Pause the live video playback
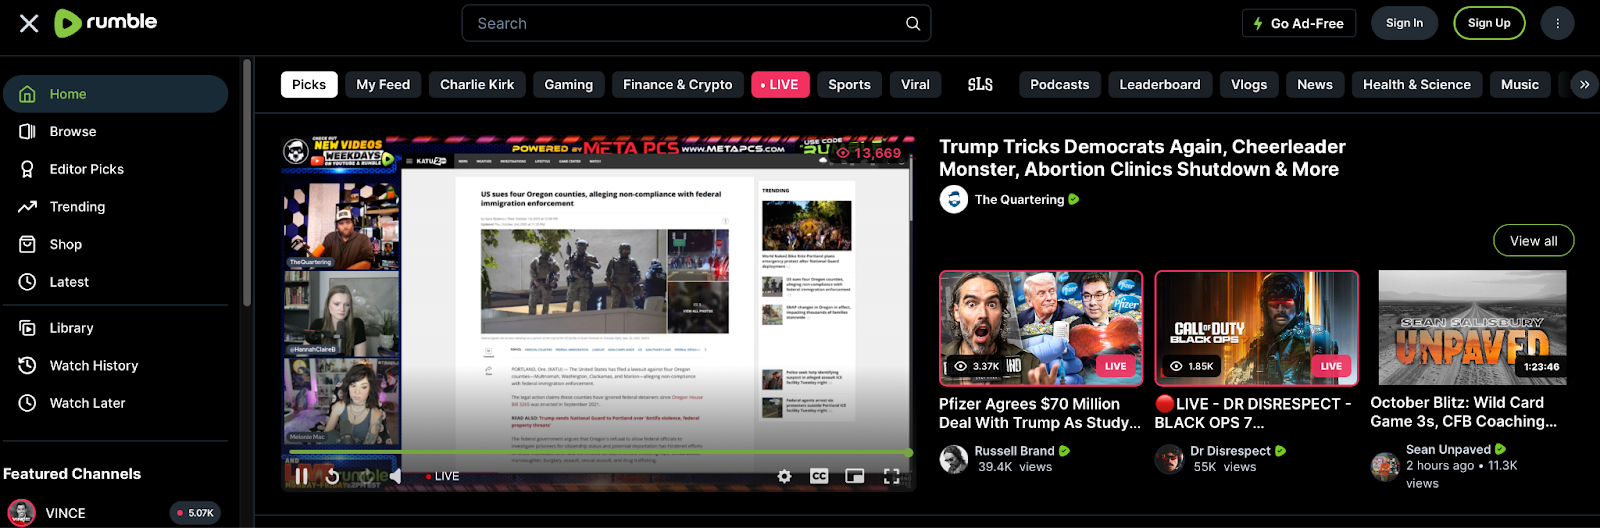This screenshot has width=1600, height=528. pos(302,476)
